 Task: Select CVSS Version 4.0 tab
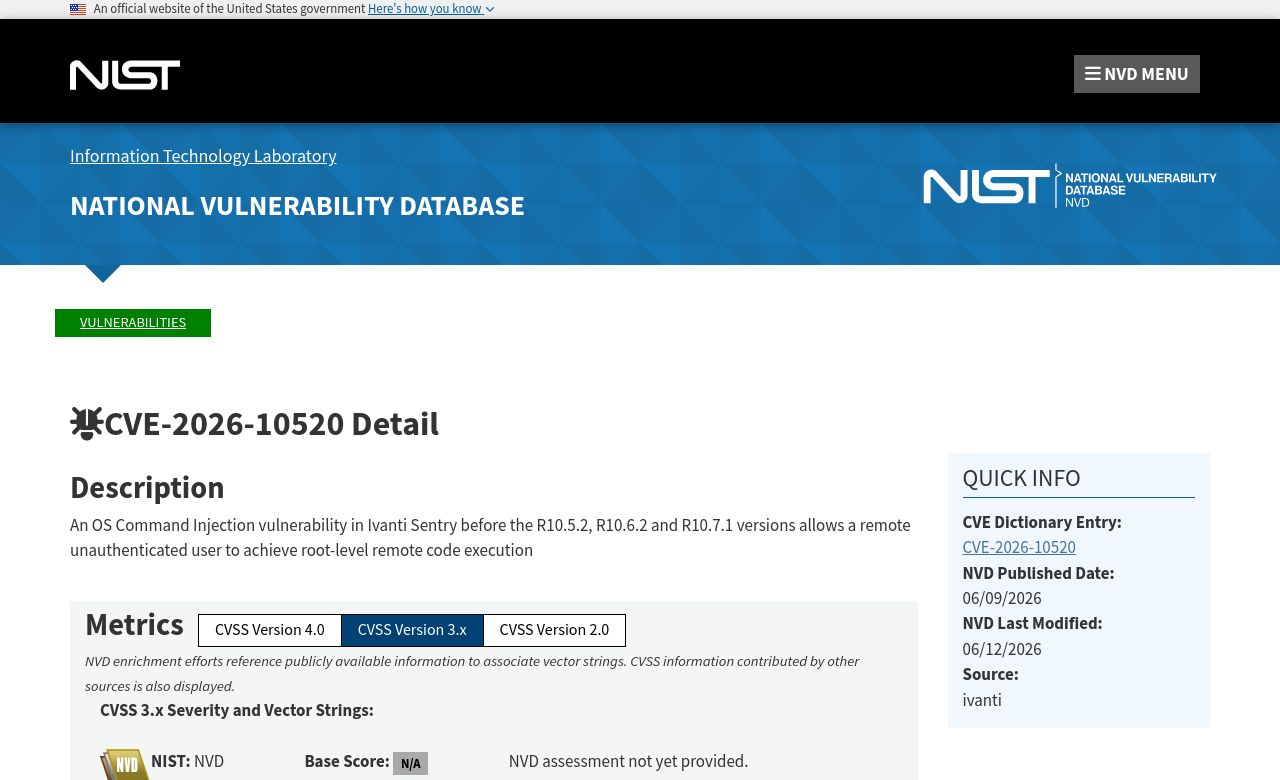[x=270, y=631]
